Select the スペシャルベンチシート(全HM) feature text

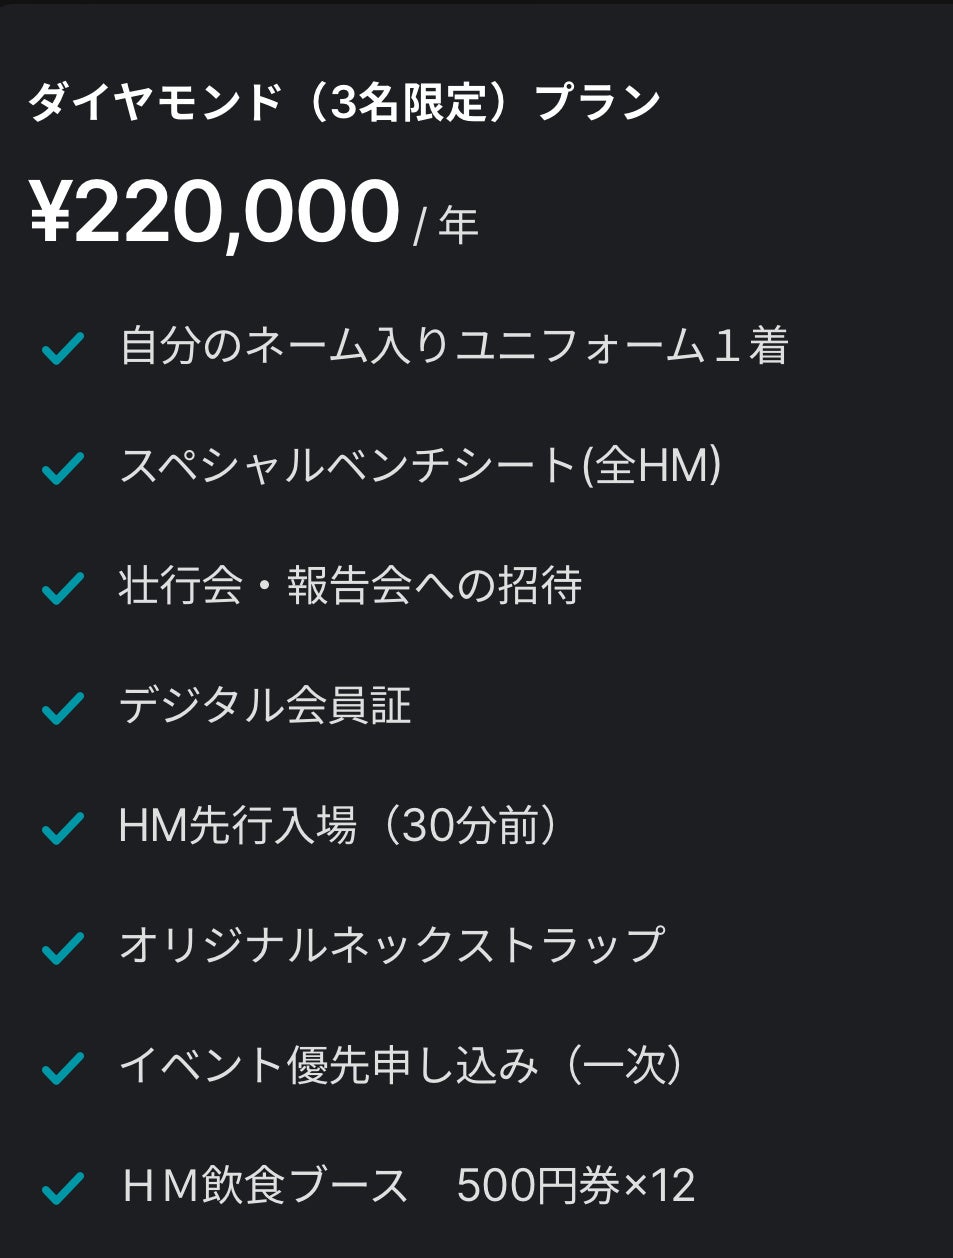[420, 467]
